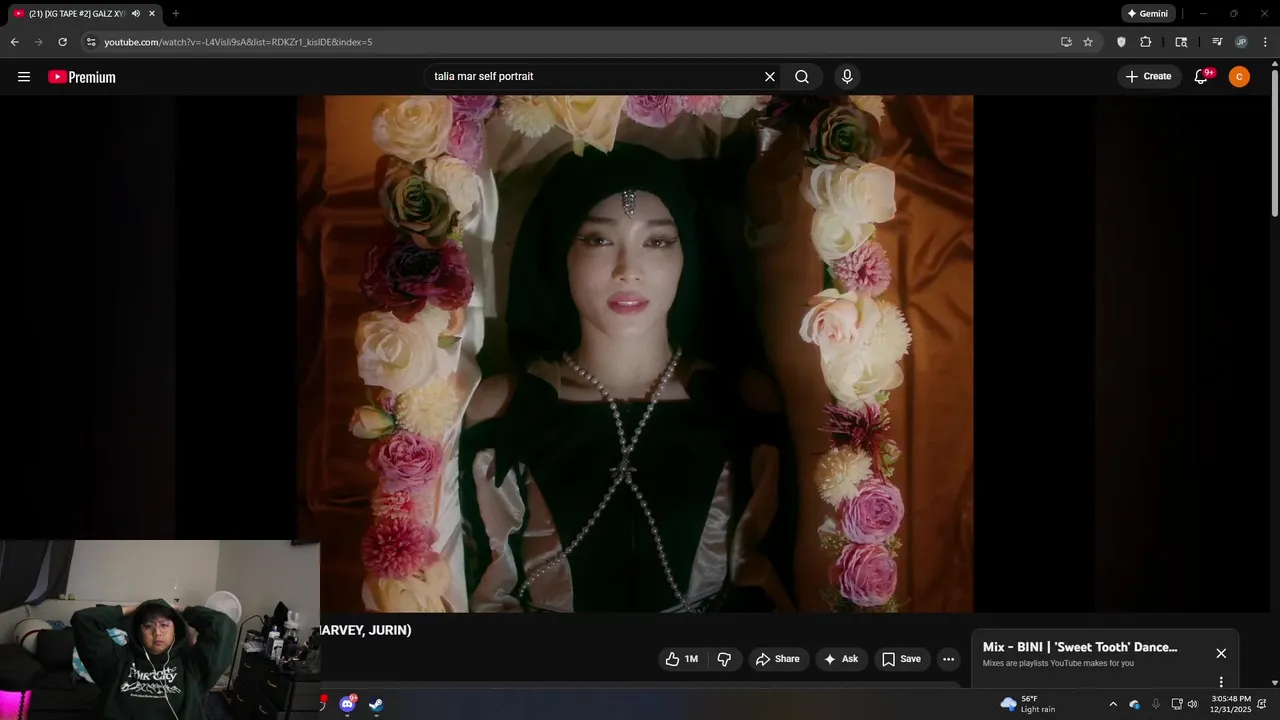
Task: Dislike the video with thumbs down
Action: (x=724, y=659)
